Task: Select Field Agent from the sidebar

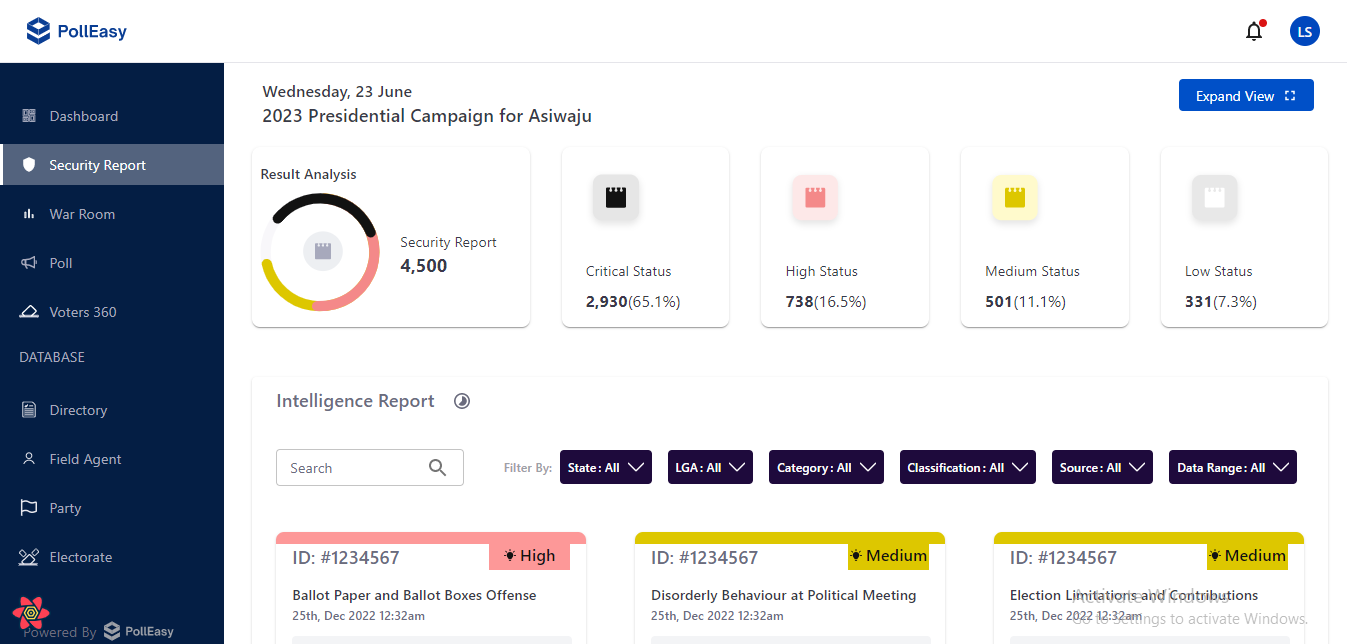Action: [x=85, y=459]
